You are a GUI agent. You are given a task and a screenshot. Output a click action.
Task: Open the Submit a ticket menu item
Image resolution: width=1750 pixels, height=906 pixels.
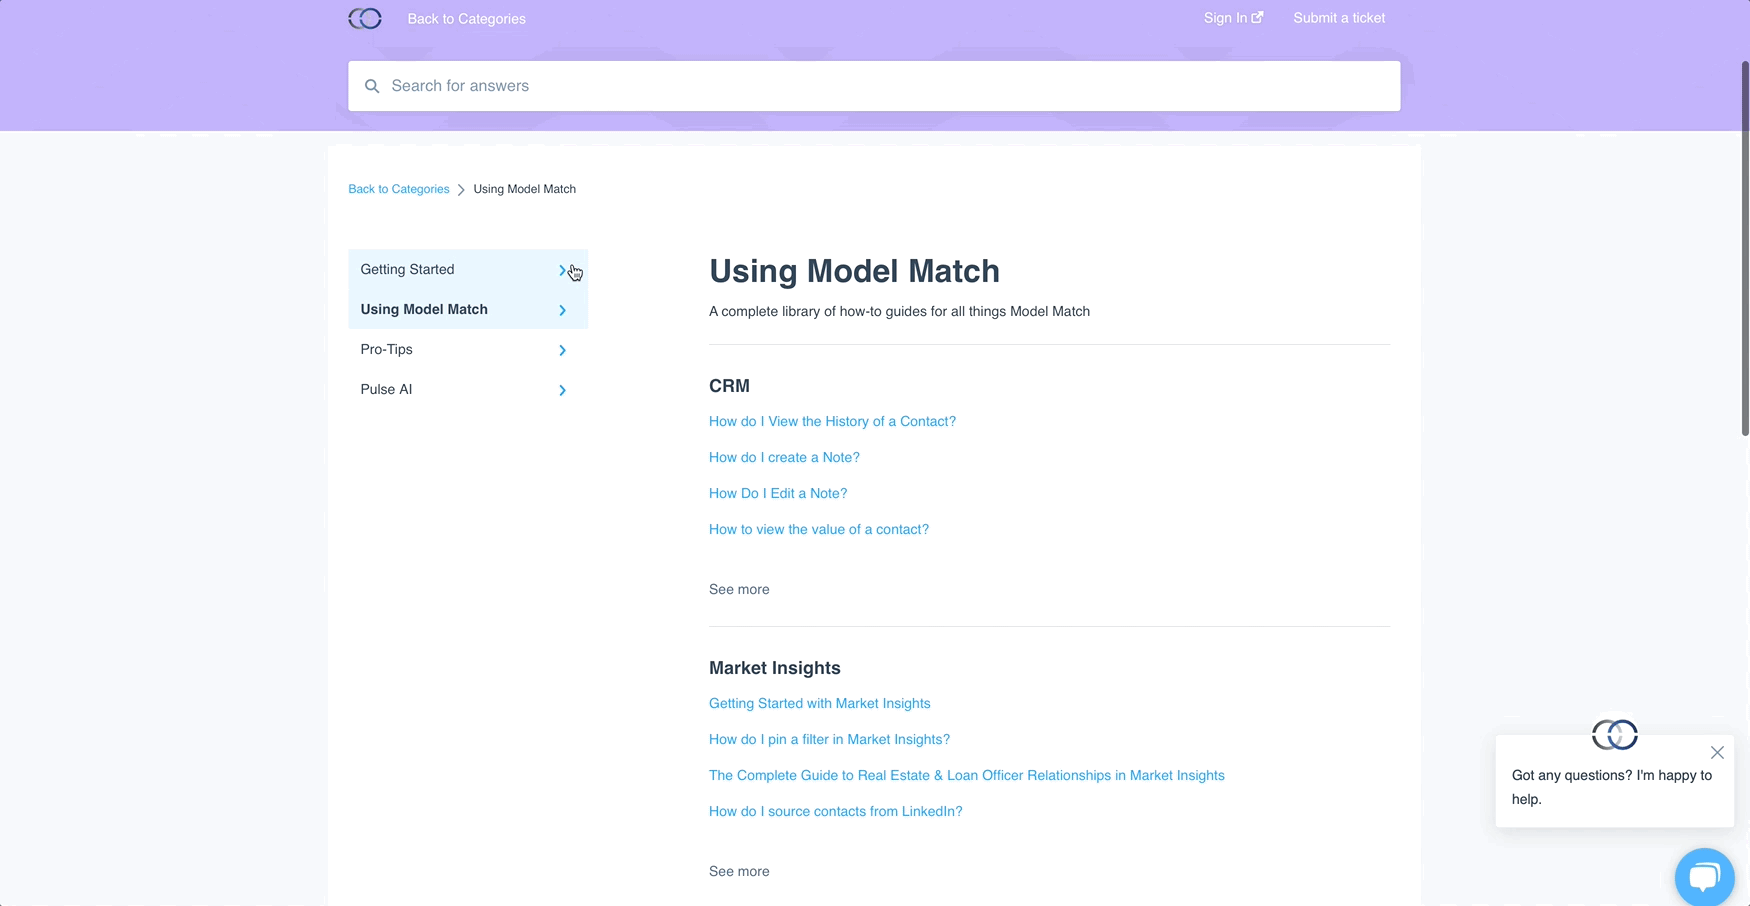1338,17
